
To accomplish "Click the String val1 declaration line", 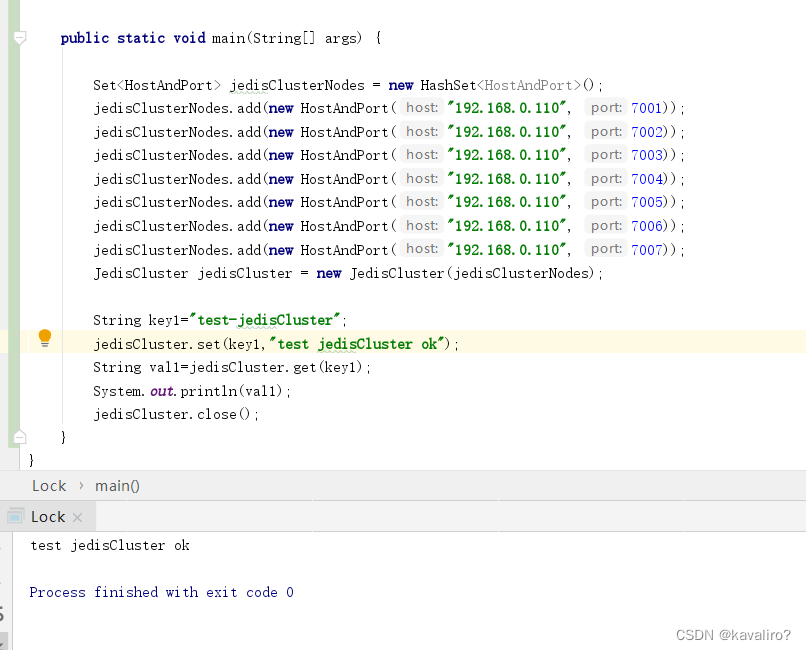I will point(231,368).
